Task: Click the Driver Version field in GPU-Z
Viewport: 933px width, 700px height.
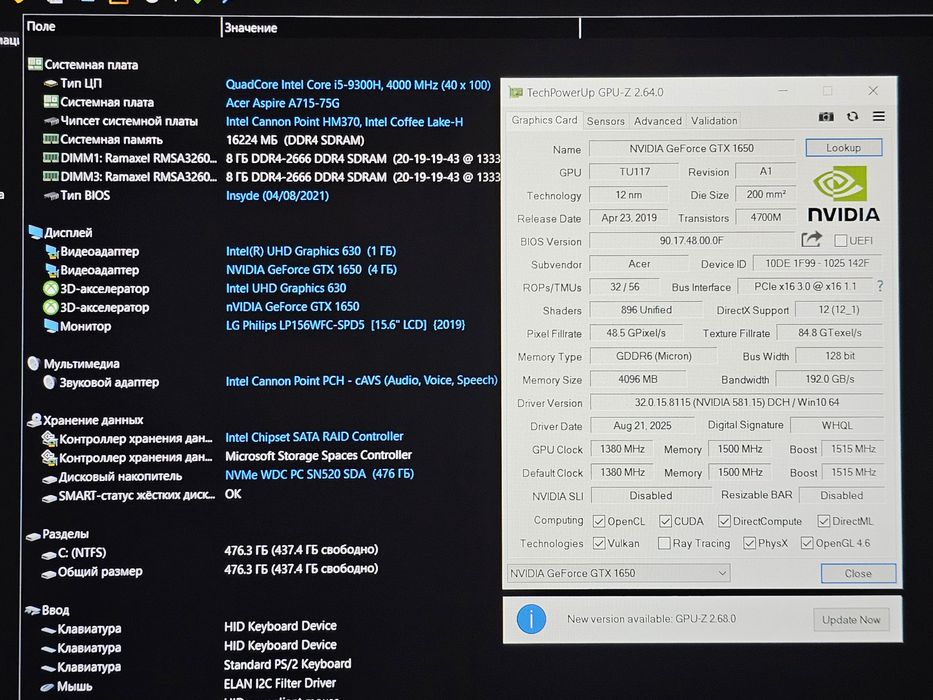Action: pos(737,402)
